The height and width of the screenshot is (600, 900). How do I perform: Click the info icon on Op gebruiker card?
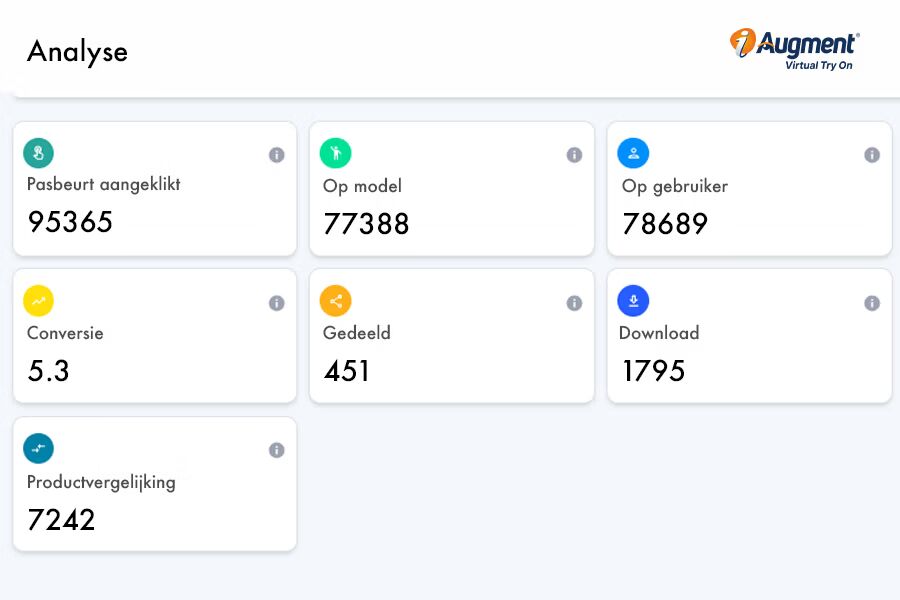pos(871,155)
